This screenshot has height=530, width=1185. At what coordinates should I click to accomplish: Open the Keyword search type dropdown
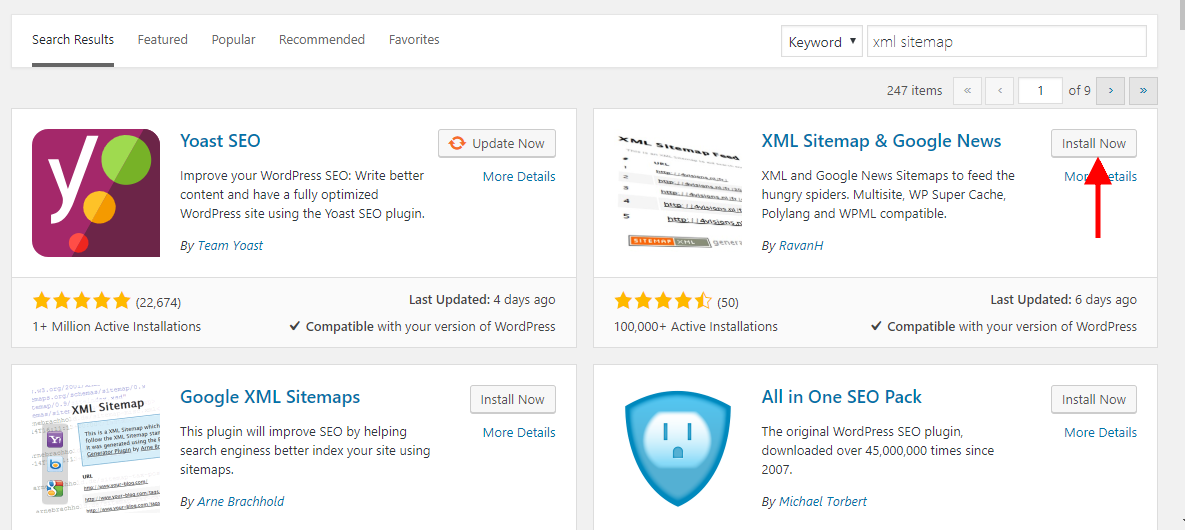pyautogui.click(x=821, y=42)
